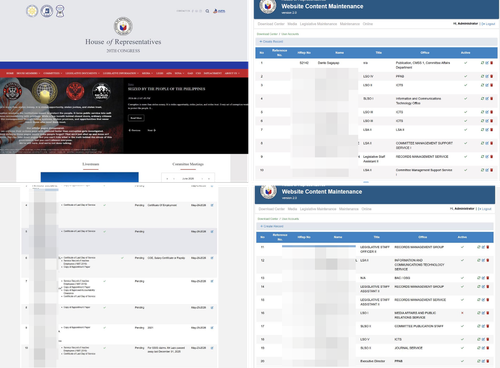This screenshot has width=500, height=368.
Task: Click the edit icon for row 19
Action: [x=483, y=348]
